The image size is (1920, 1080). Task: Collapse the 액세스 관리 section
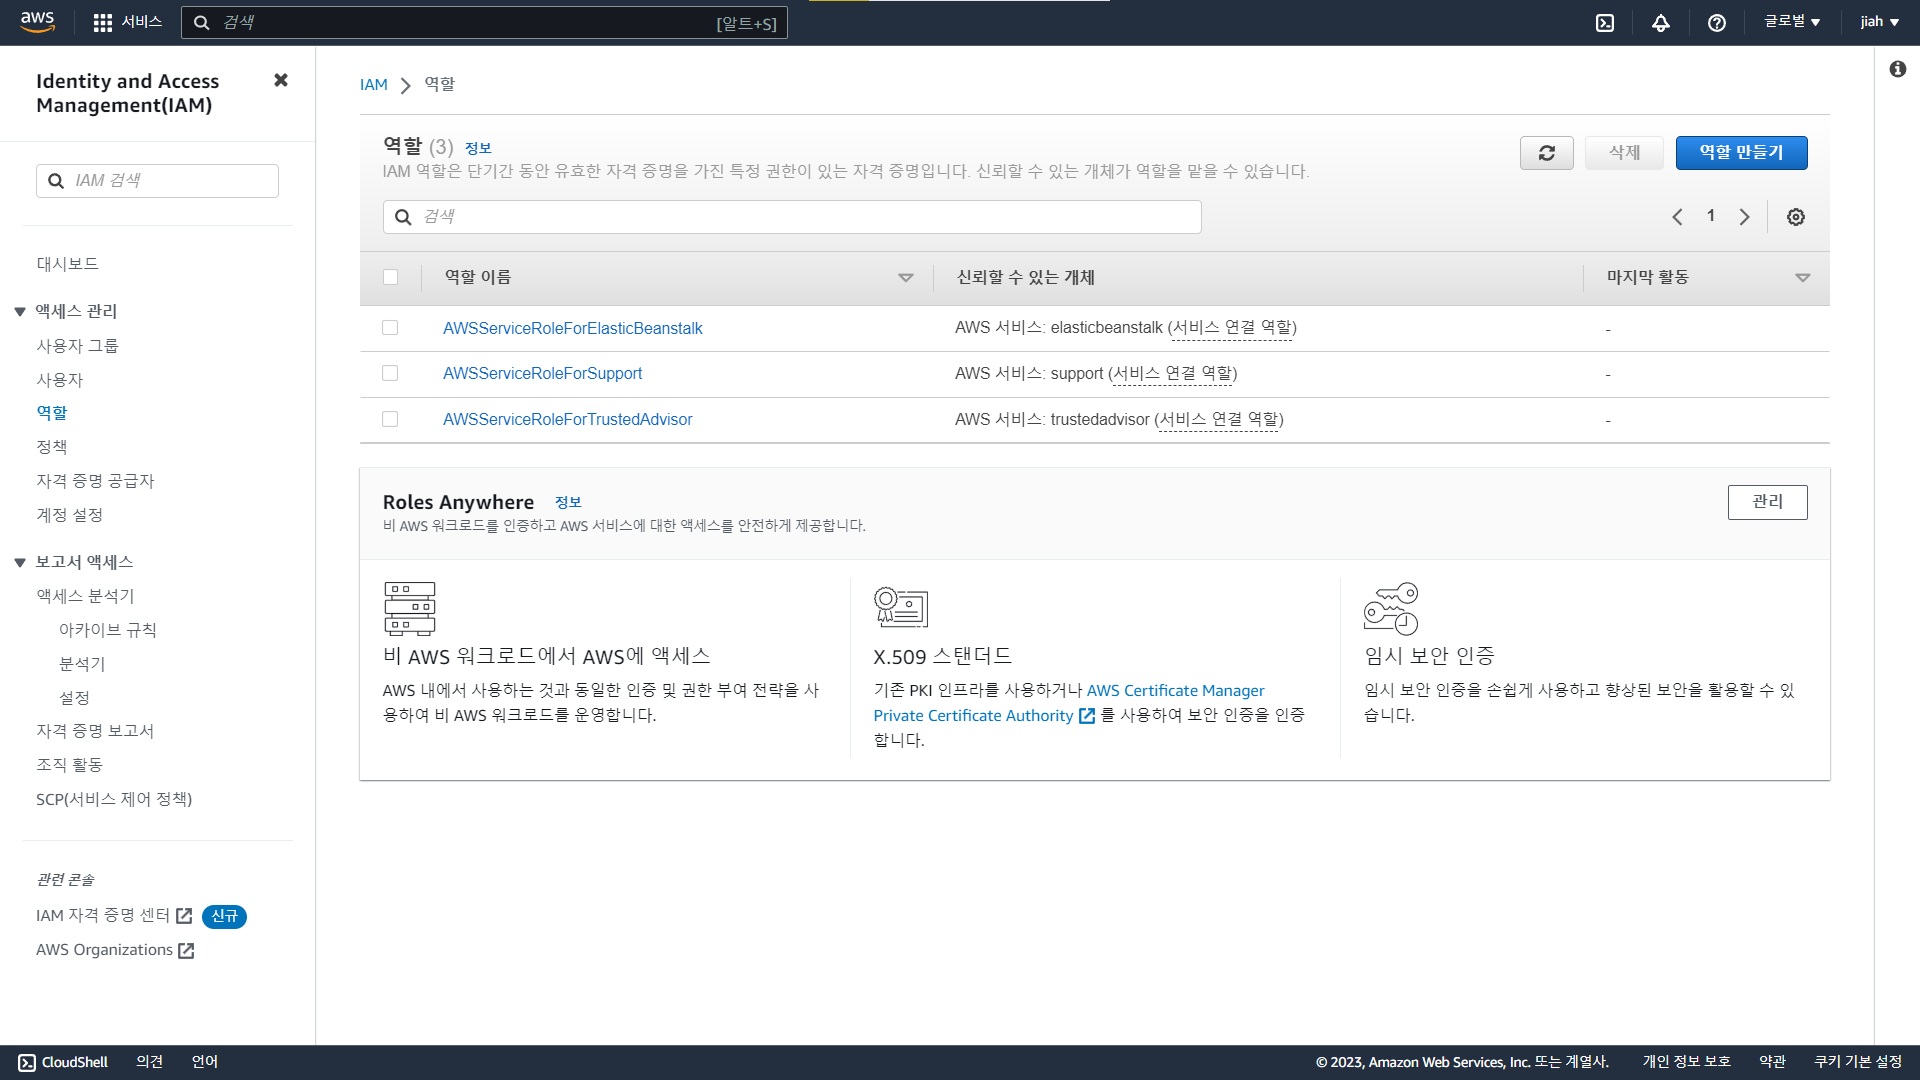pyautogui.click(x=19, y=312)
